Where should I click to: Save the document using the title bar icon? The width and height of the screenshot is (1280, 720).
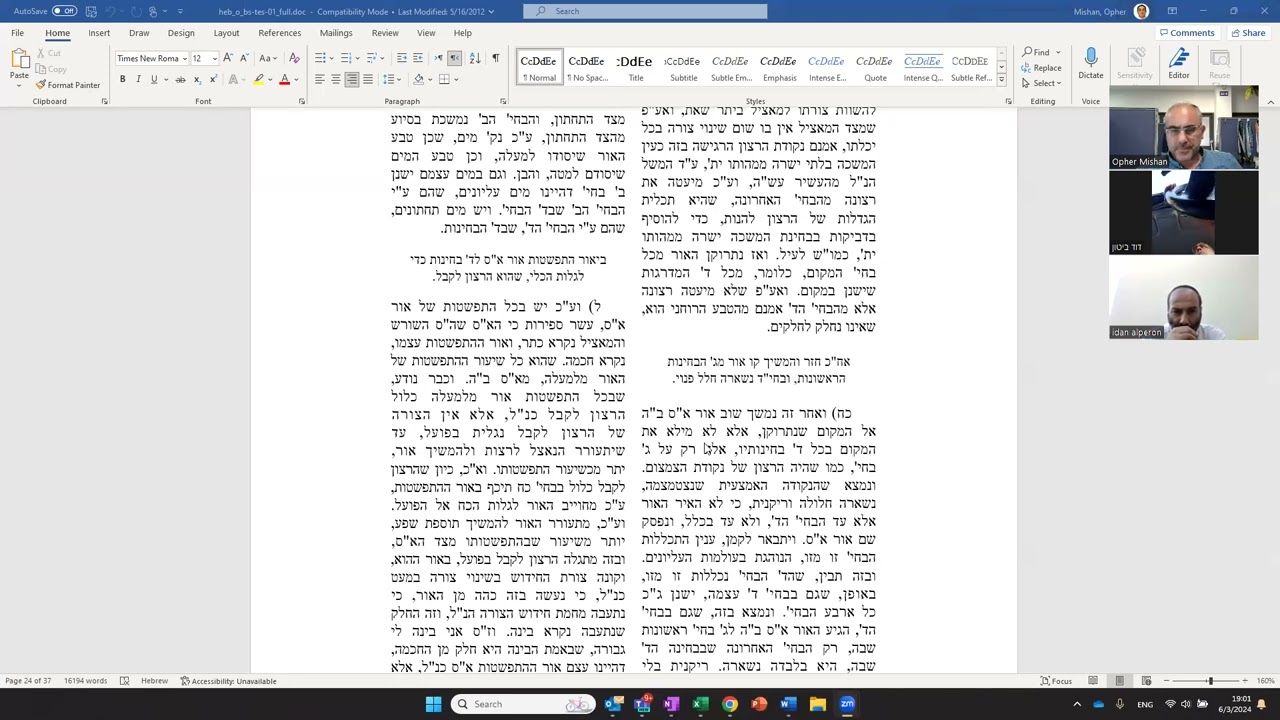pyautogui.click(x=90, y=11)
